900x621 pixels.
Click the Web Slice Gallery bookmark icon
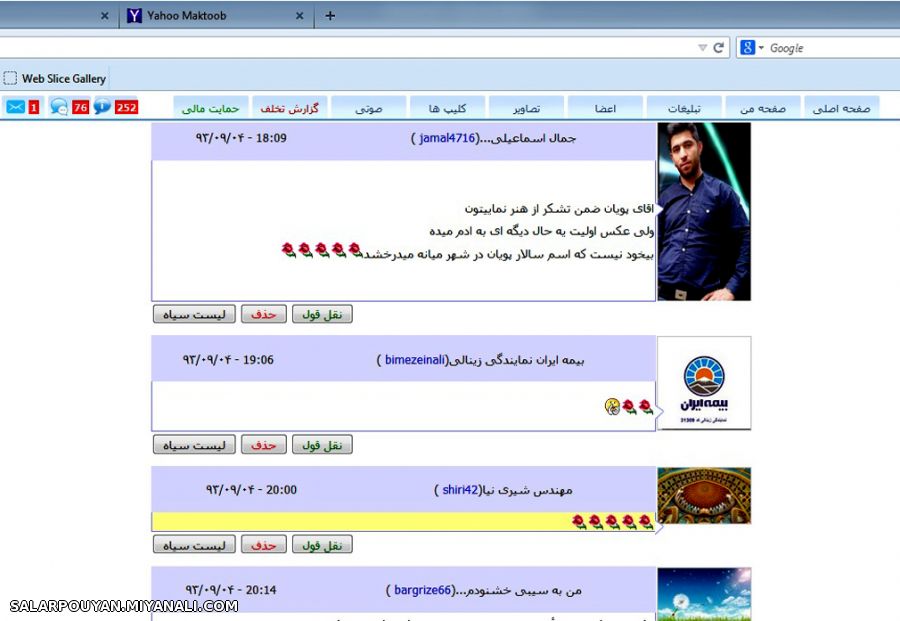click(10, 78)
